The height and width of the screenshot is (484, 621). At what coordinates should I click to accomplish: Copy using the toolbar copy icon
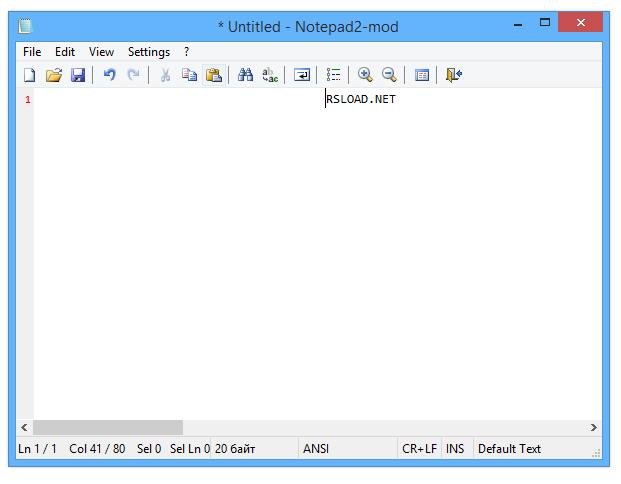pos(190,75)
